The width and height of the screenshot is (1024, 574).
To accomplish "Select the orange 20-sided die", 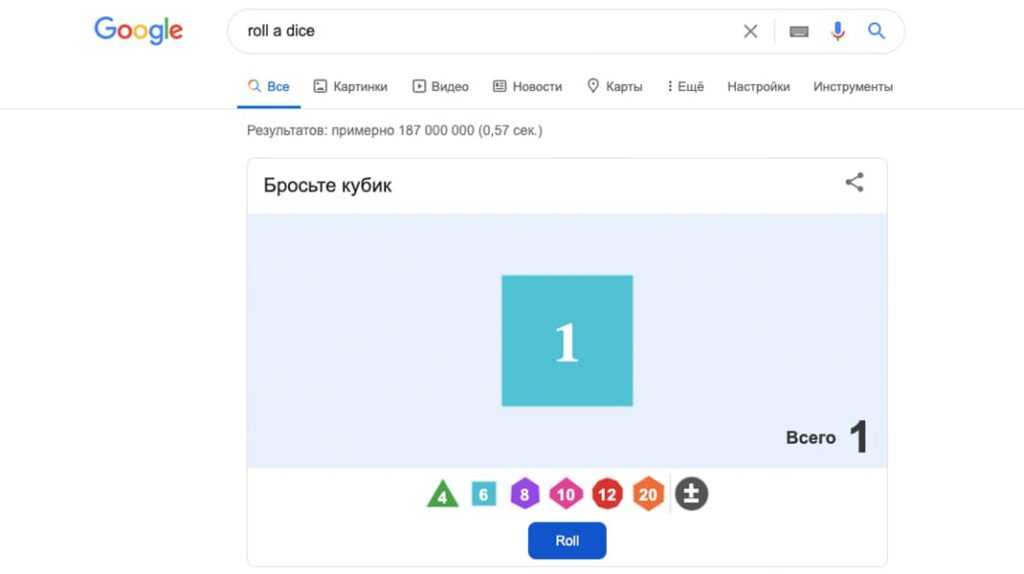I will (648, 494).
